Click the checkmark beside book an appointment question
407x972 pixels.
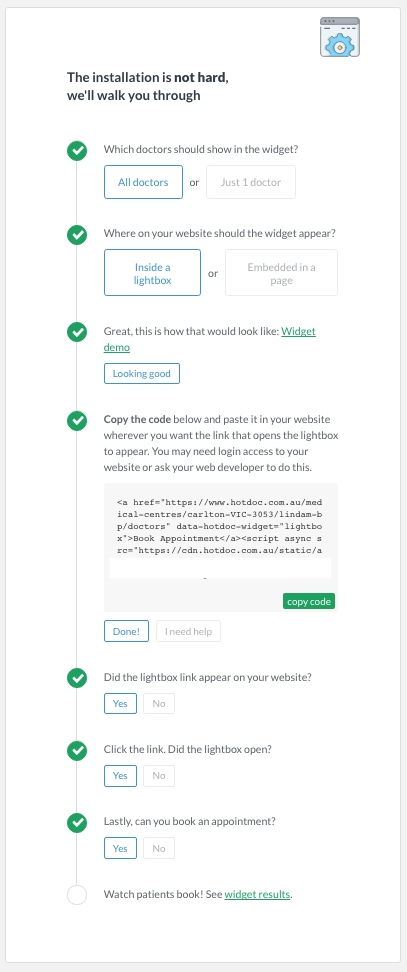pos(77,823)
